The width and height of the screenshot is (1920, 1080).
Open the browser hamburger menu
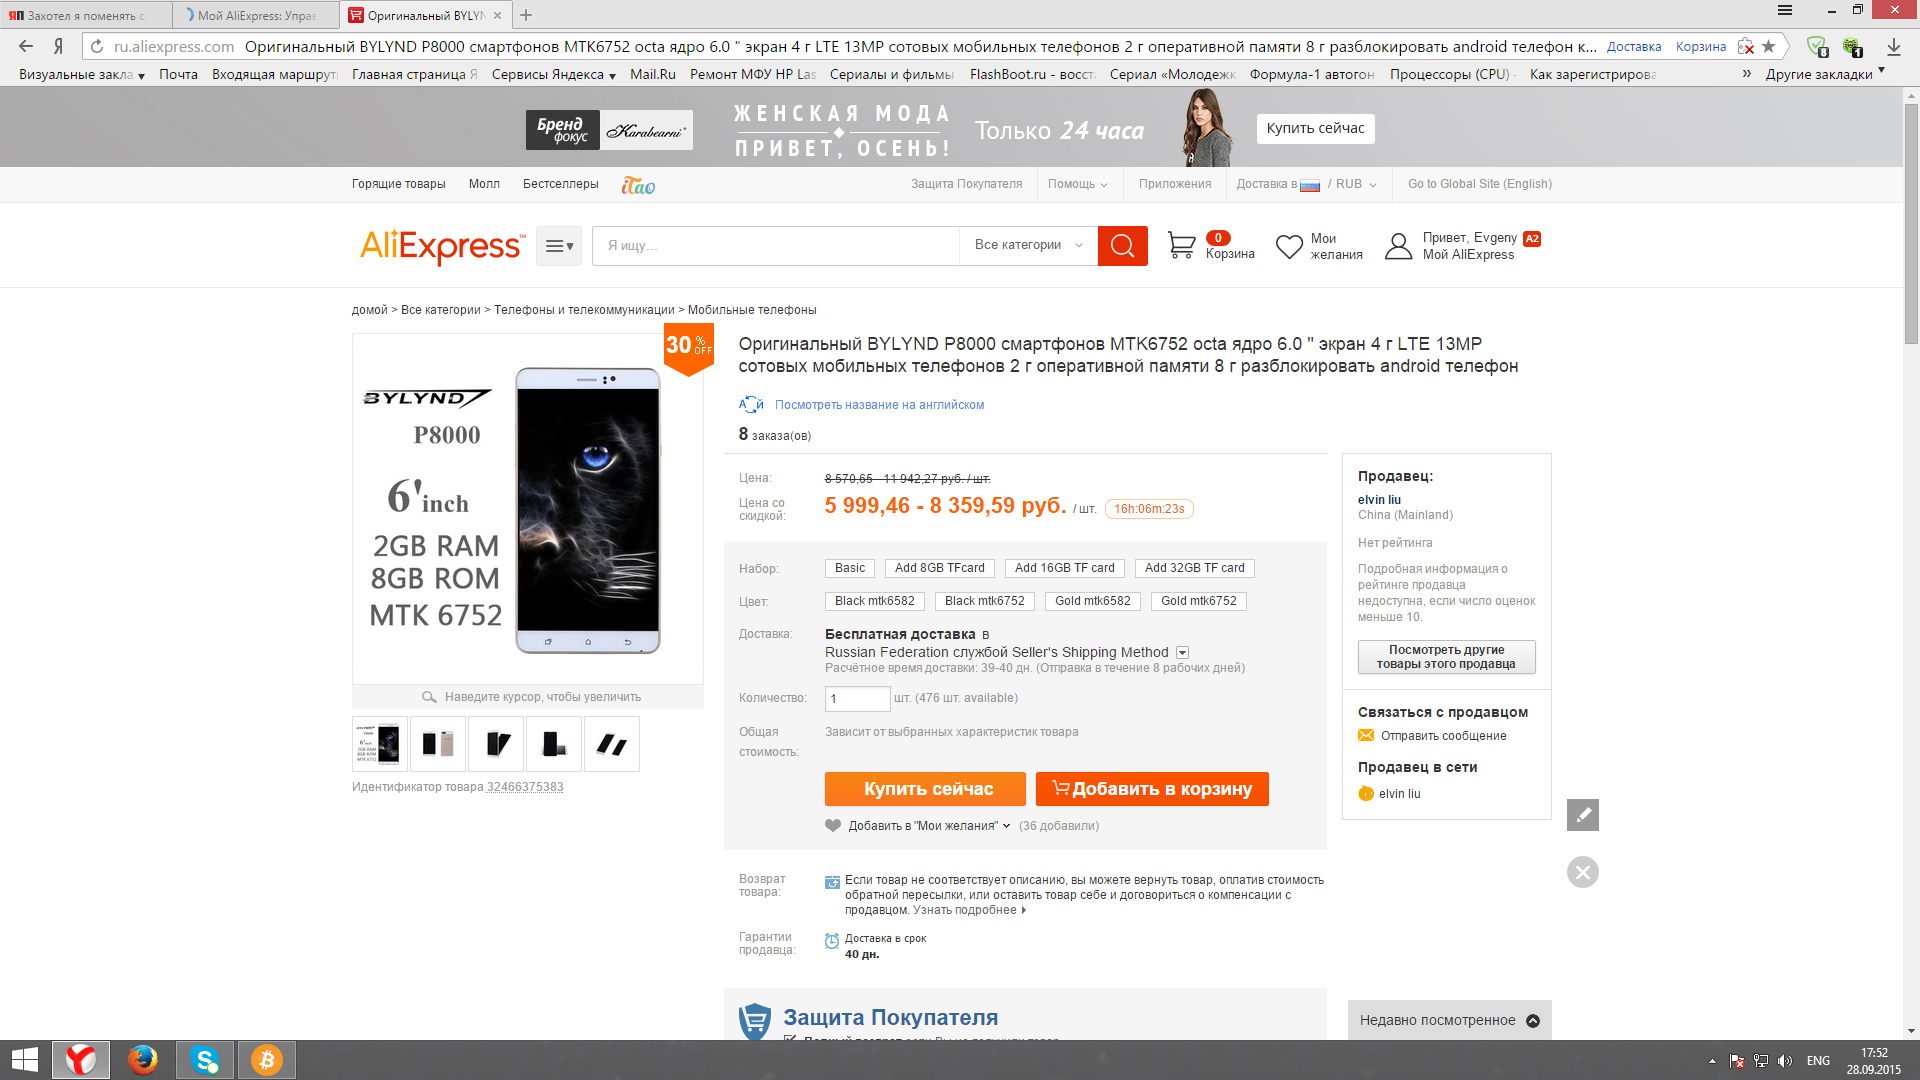tap(1785, 10)
